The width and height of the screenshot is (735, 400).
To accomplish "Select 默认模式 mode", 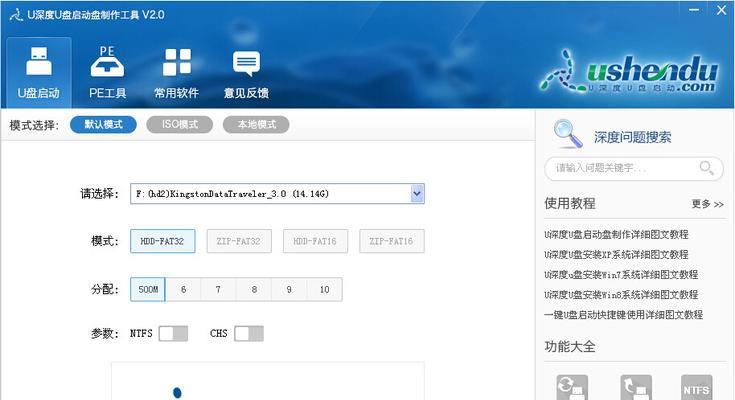I will tap(103, 125).
